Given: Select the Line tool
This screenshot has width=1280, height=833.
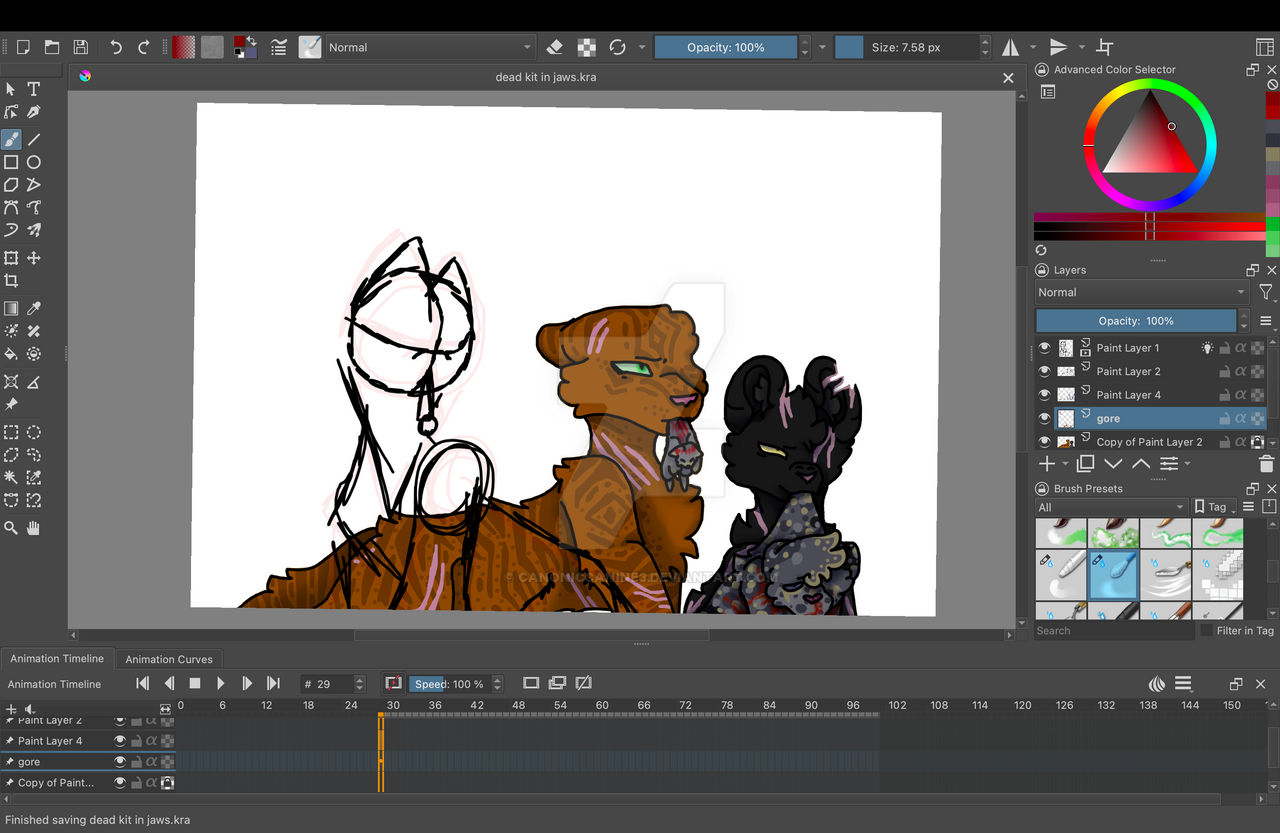Looking at the screenshot, I should pyautogui.click(x=34, y=139).
